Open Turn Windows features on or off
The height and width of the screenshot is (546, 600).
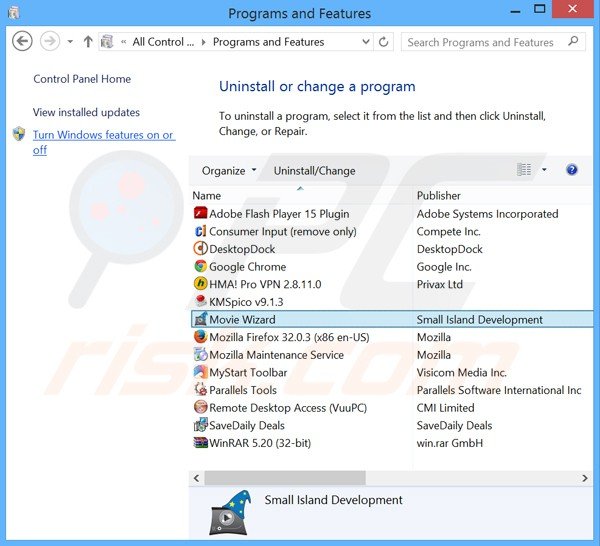pos(104,142)
